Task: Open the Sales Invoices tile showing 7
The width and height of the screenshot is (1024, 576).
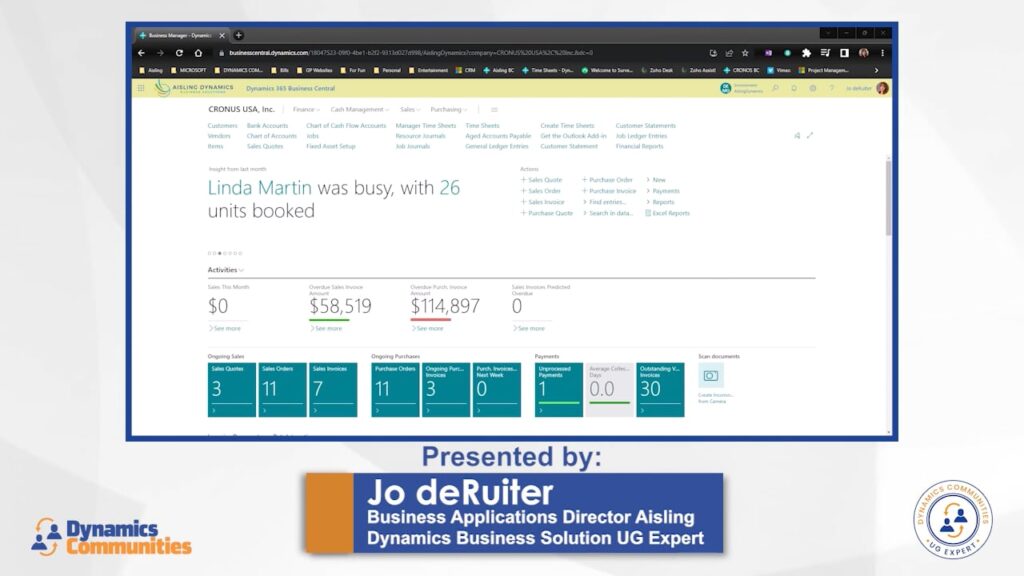Action: point(333,390)
